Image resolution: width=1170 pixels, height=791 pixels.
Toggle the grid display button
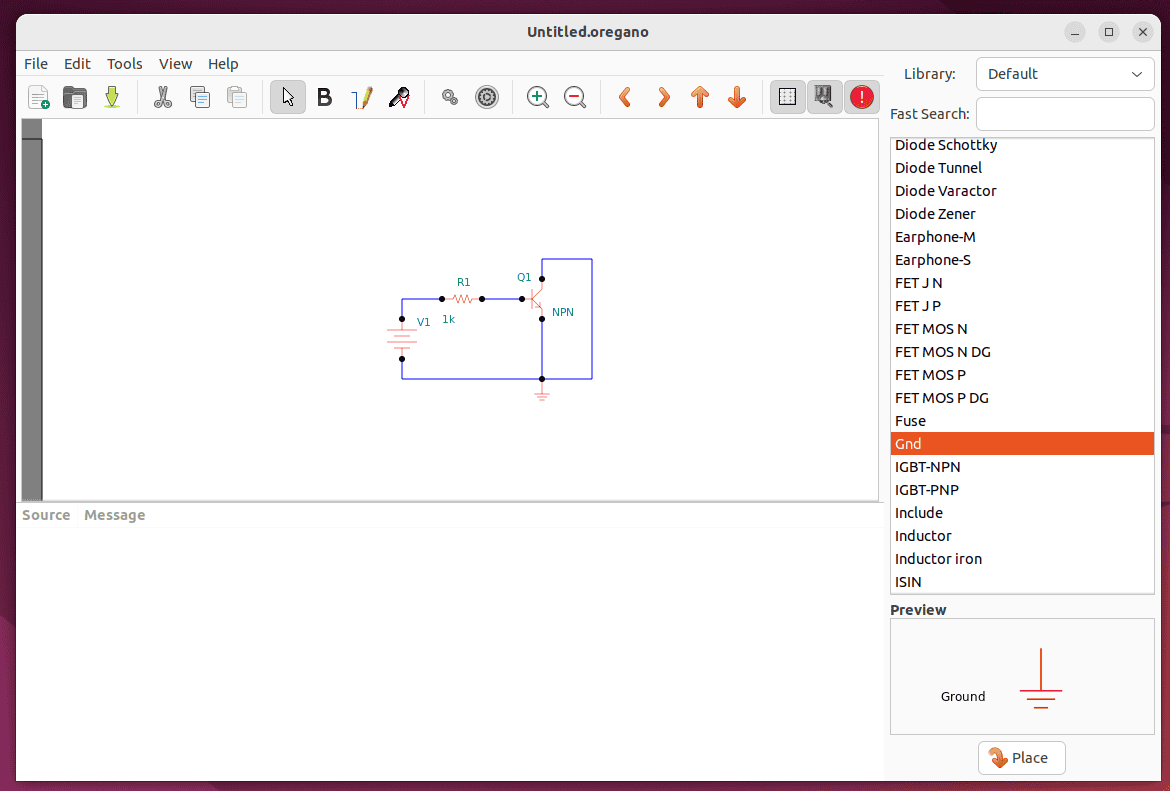pyautogui.click(x=787, y=97)
